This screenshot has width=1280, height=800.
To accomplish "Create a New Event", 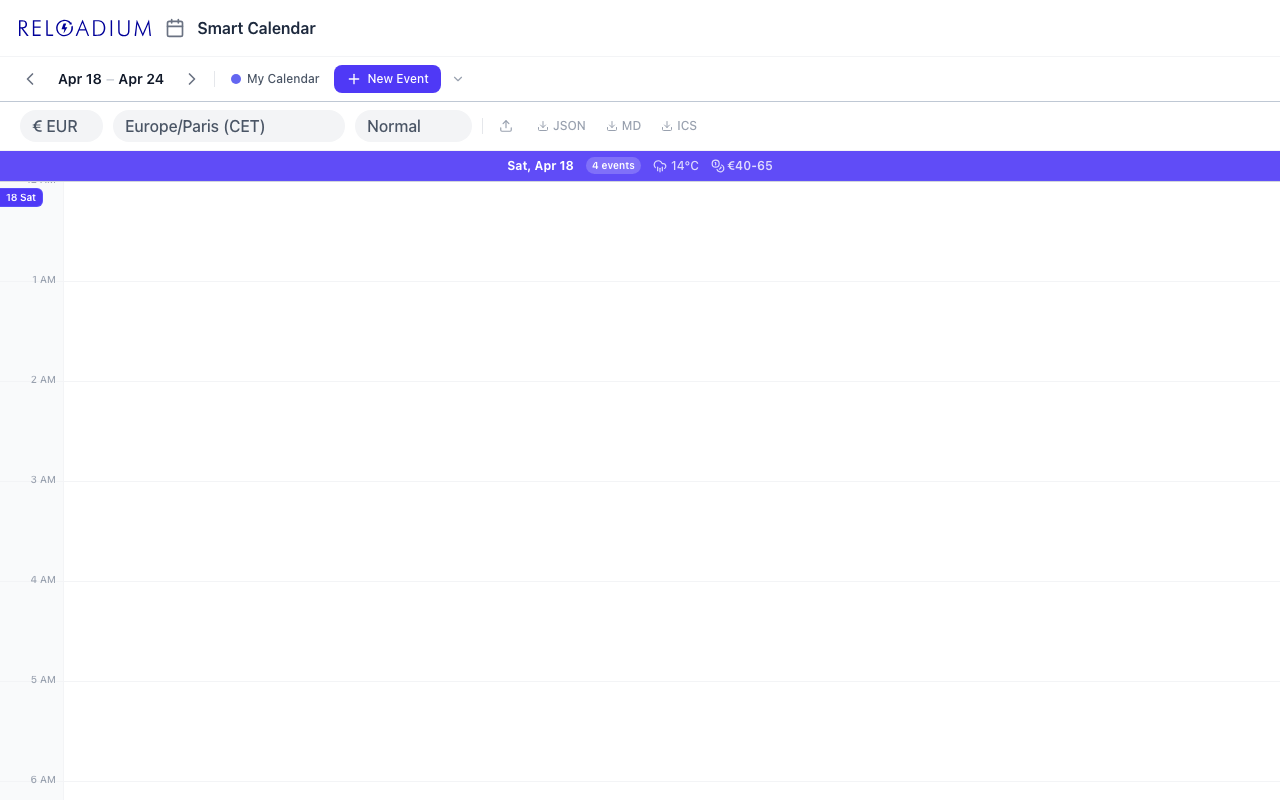I will [x=387, y=79].
